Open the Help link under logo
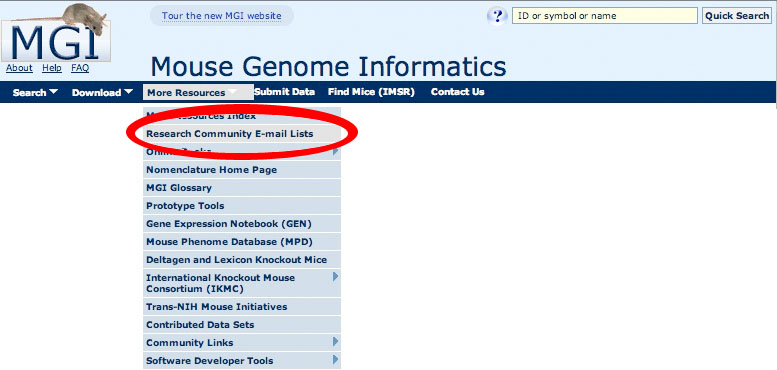 click(x=52, y=68)
